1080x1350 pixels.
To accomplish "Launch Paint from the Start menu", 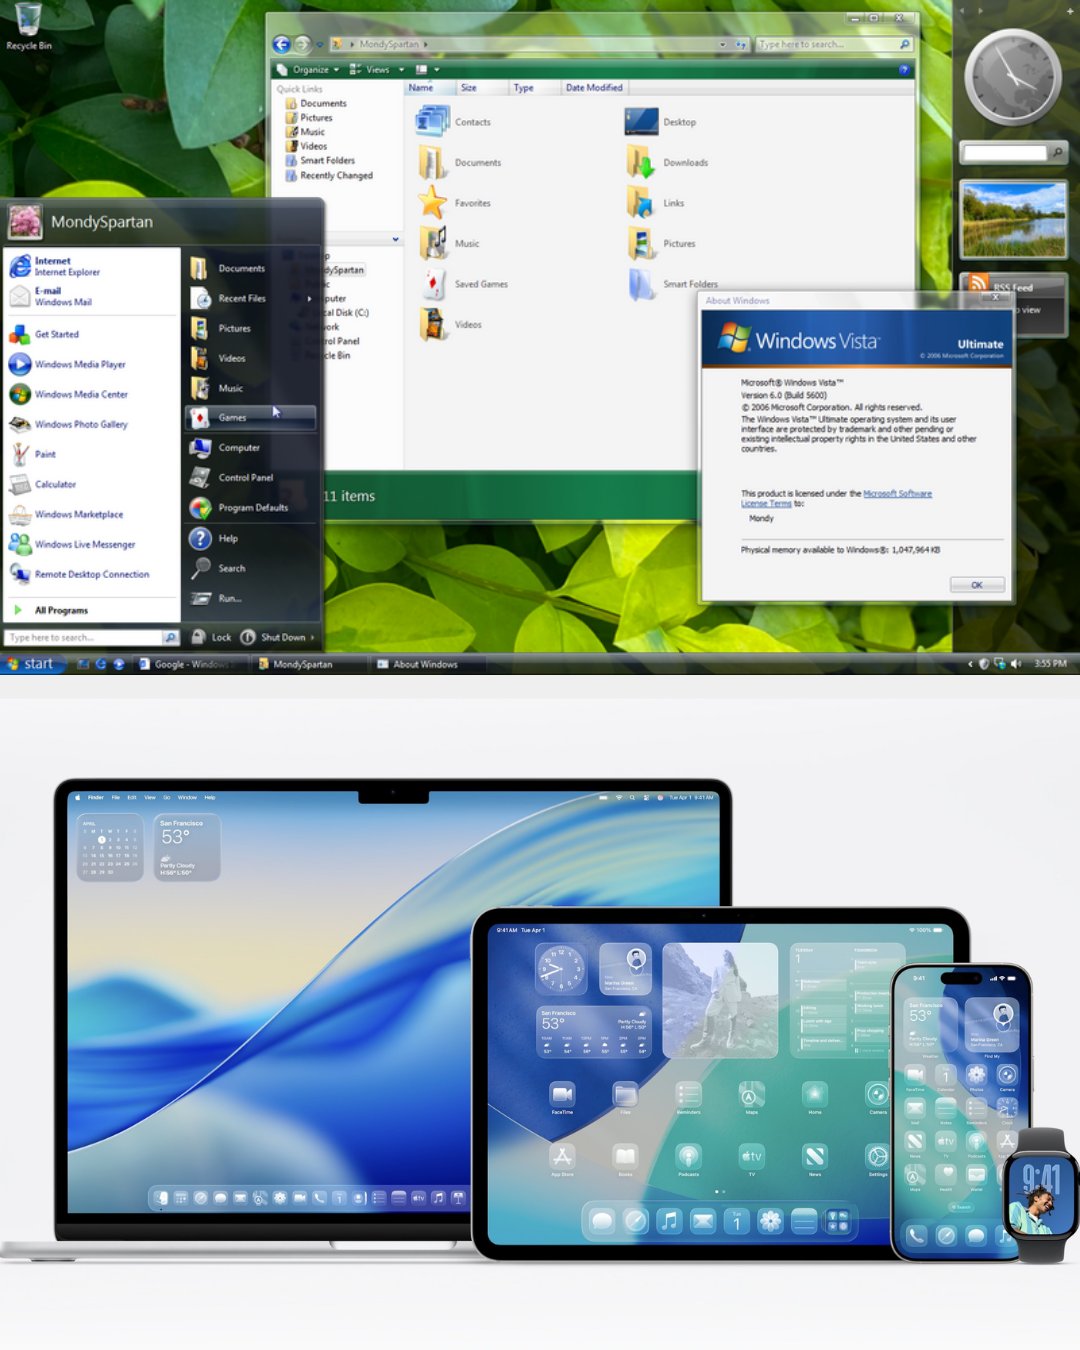I will pyautogui.click(x=32, y=454).
